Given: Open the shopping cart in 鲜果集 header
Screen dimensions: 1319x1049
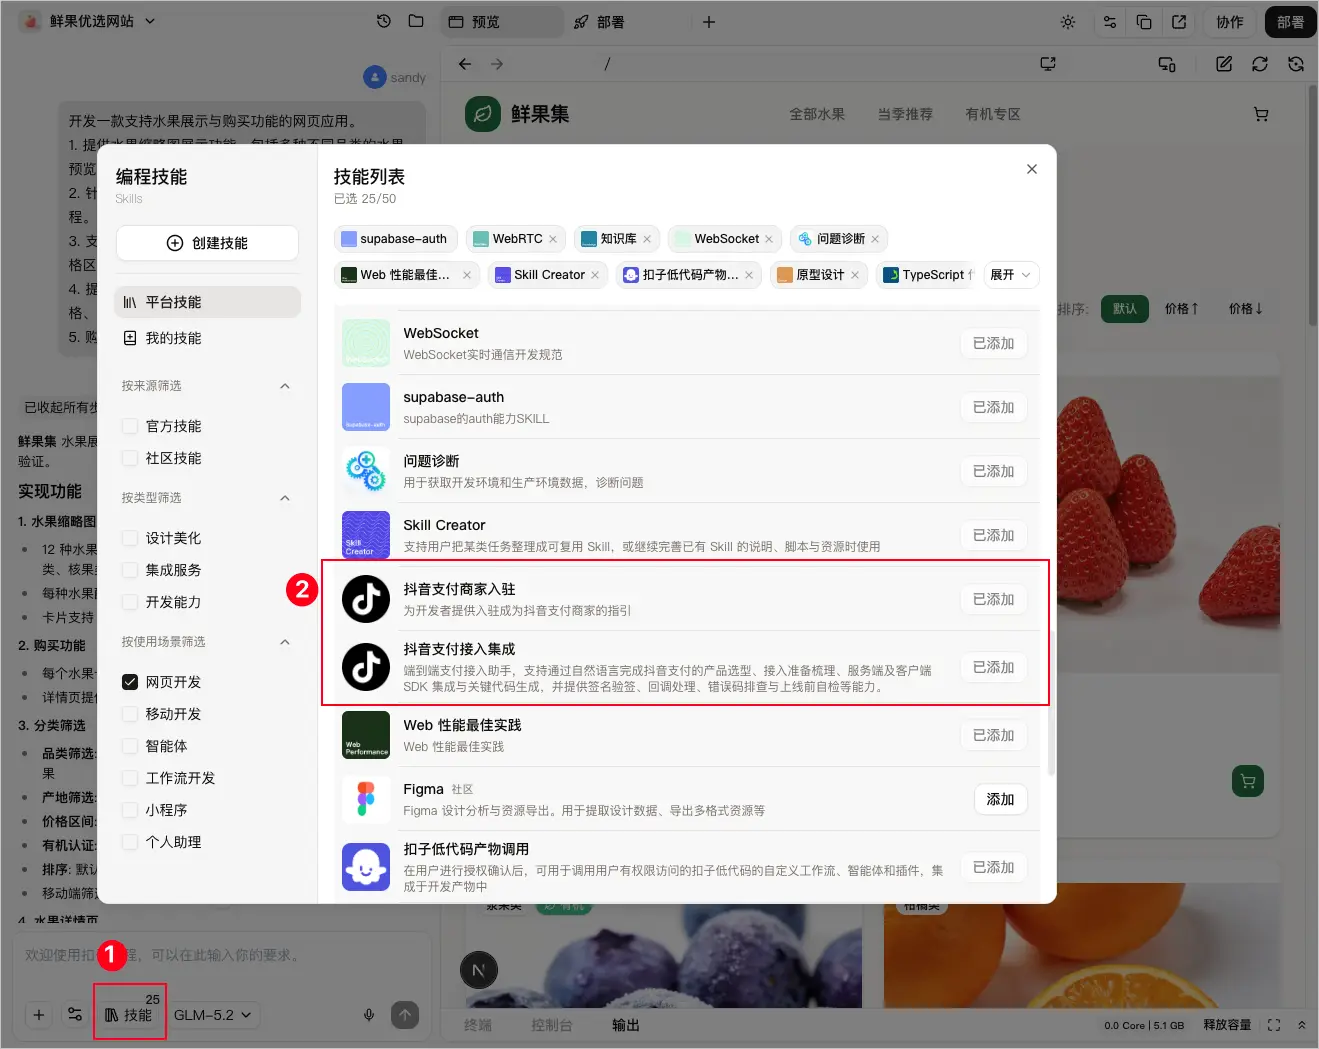Looking at the screenshot, I should click(x=1261, y=114).
